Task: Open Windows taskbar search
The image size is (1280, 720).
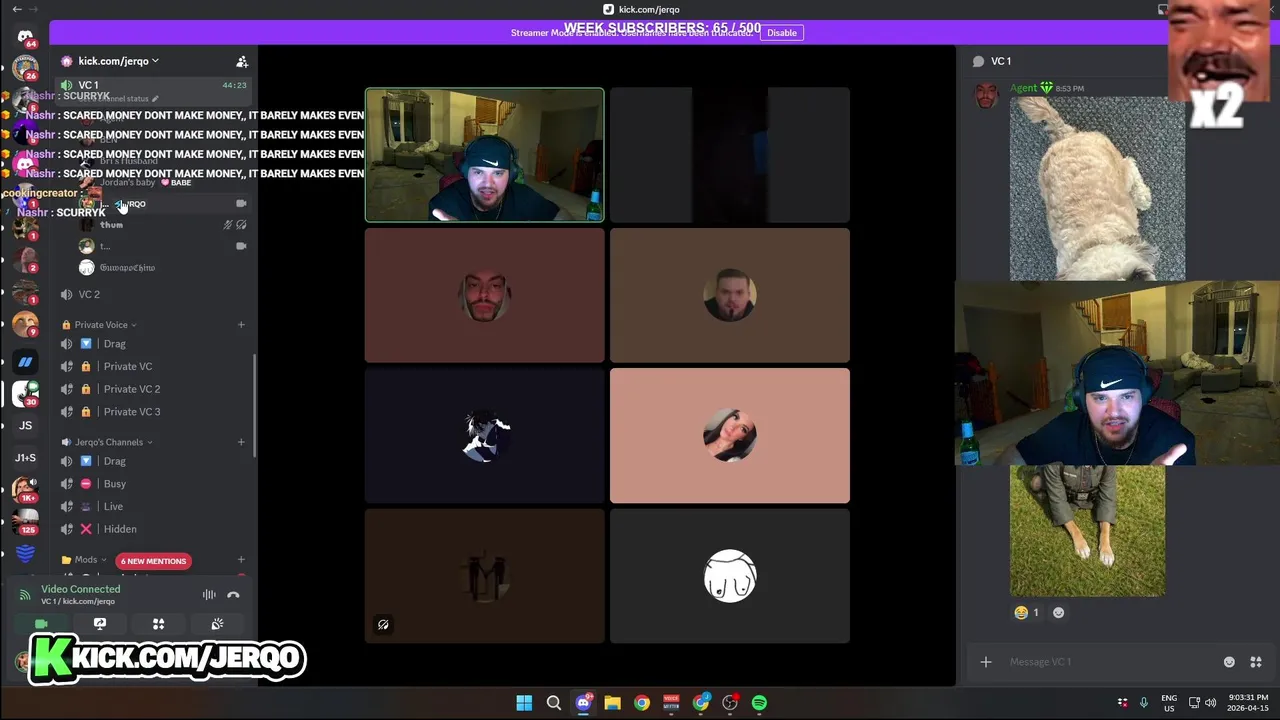Action: coord(553,703)
